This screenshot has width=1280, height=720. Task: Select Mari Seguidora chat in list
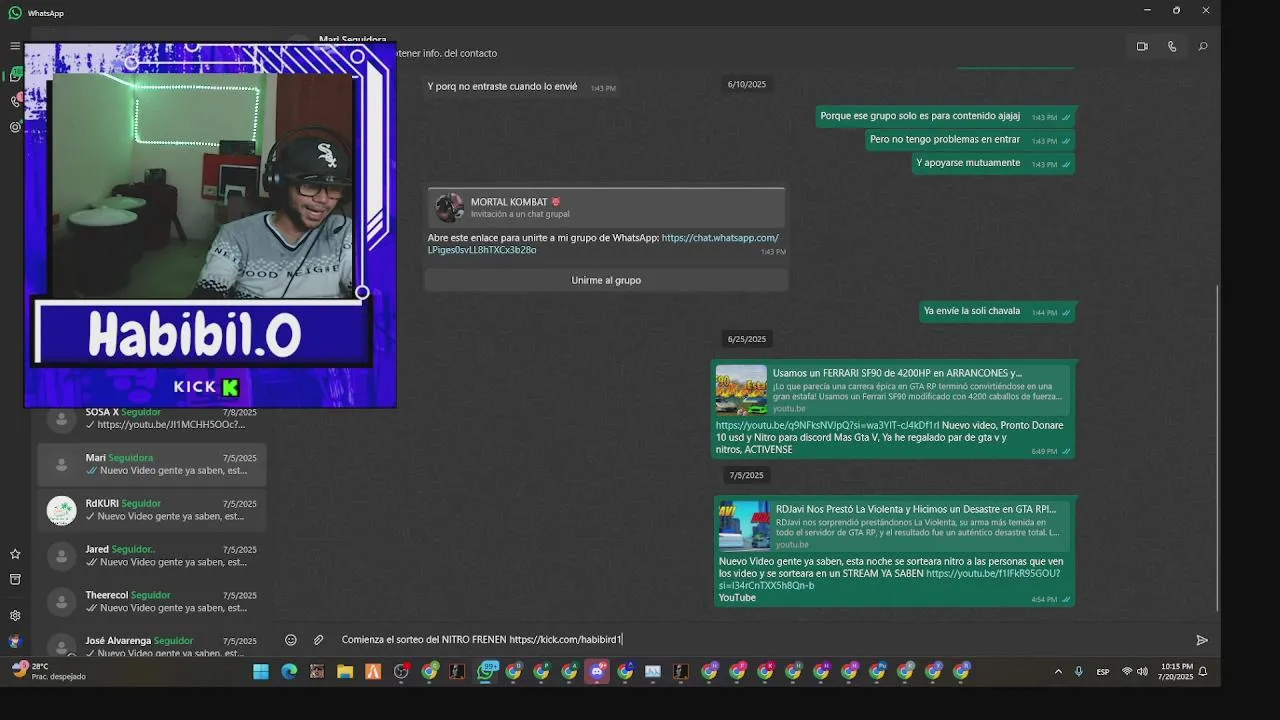152,464
